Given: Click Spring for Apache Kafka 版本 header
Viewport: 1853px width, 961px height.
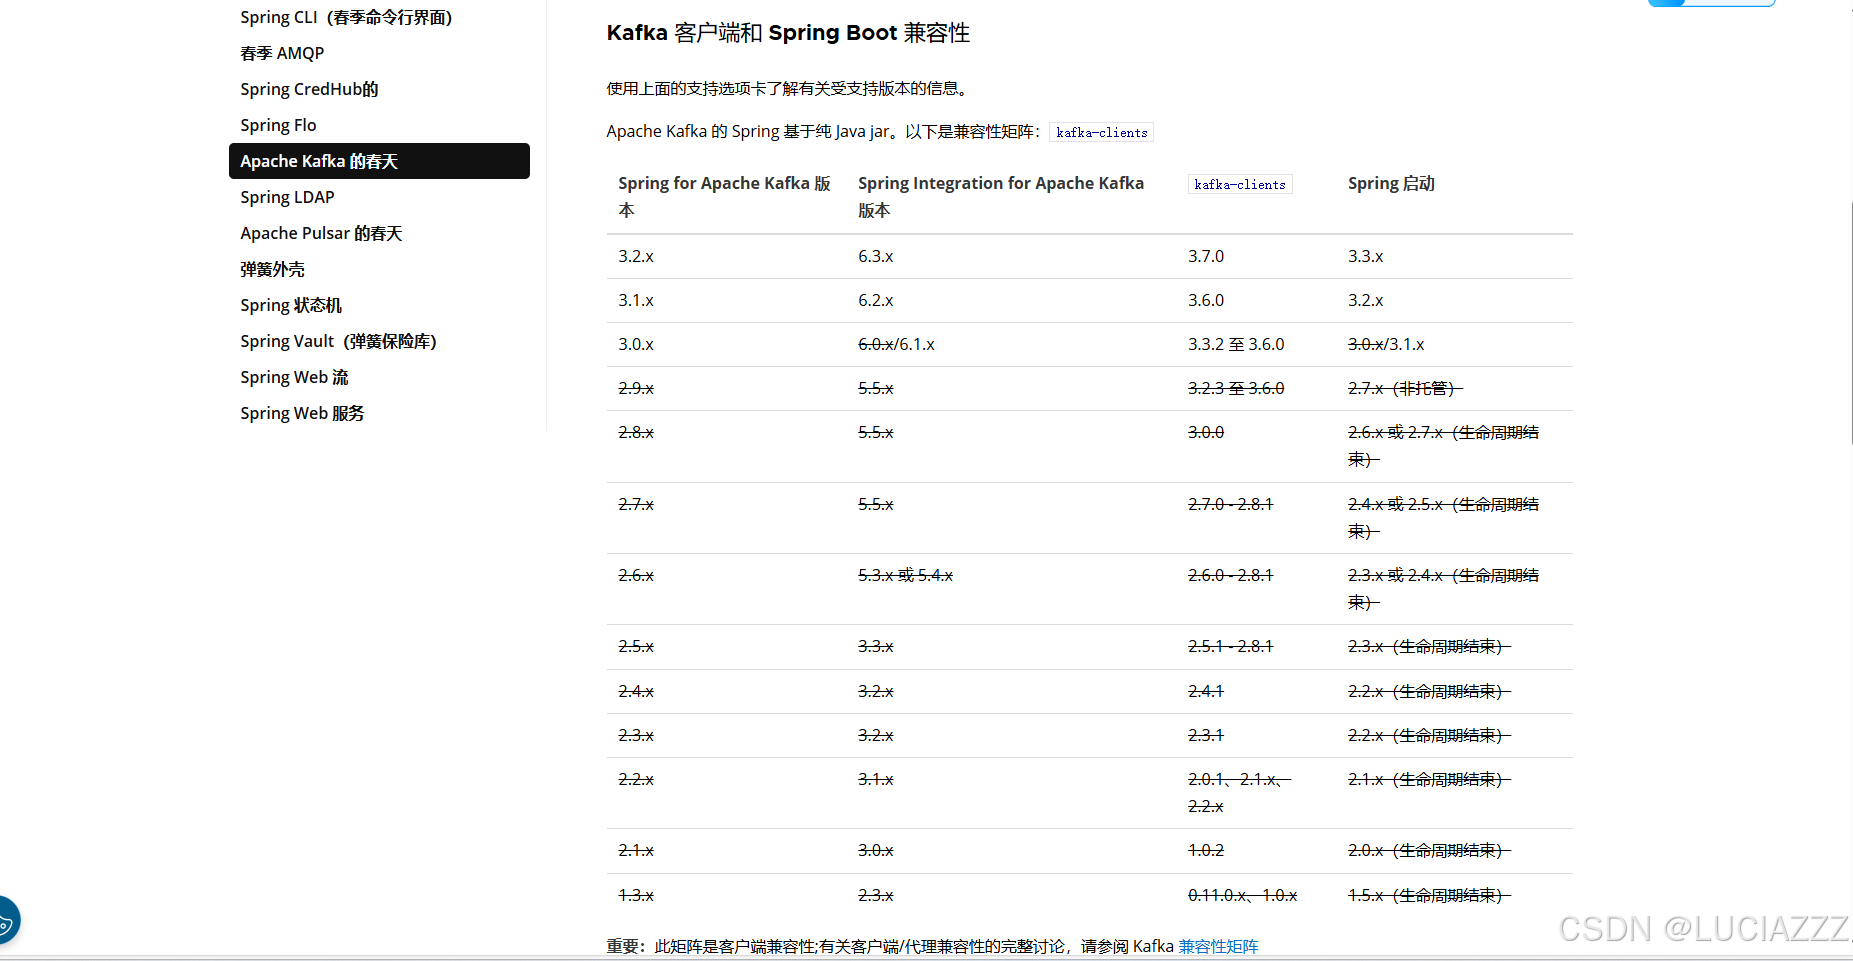Looking at the screenshot, I should (724, 196).
